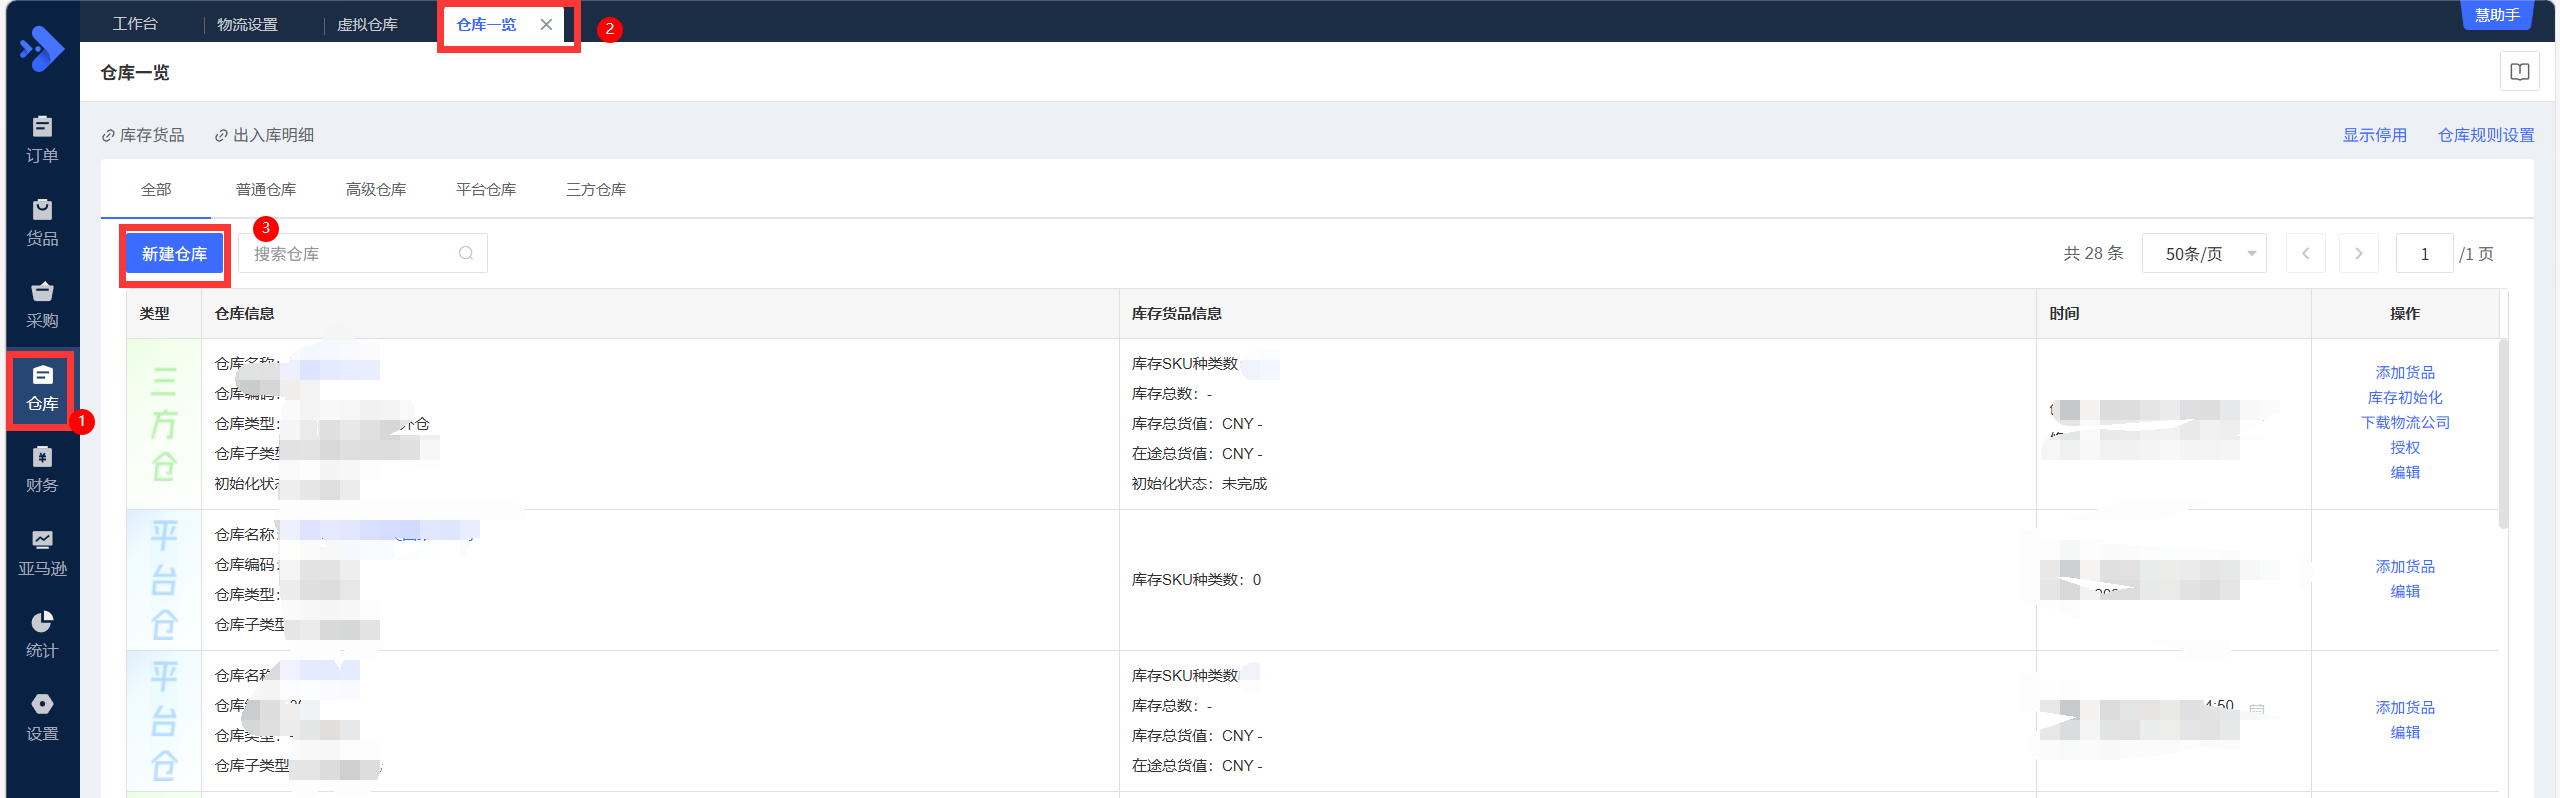
Task: Click the help book icon at top right
Action: 2519,72
